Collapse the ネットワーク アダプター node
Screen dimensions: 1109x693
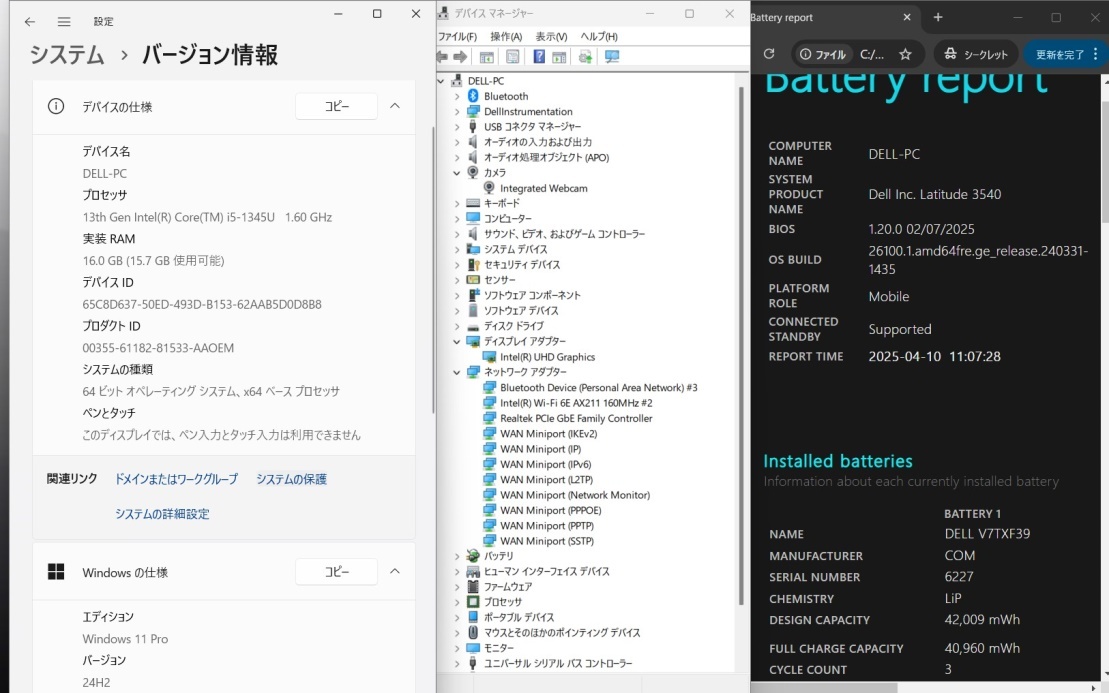pyautogui.click(x=457, y=372)
